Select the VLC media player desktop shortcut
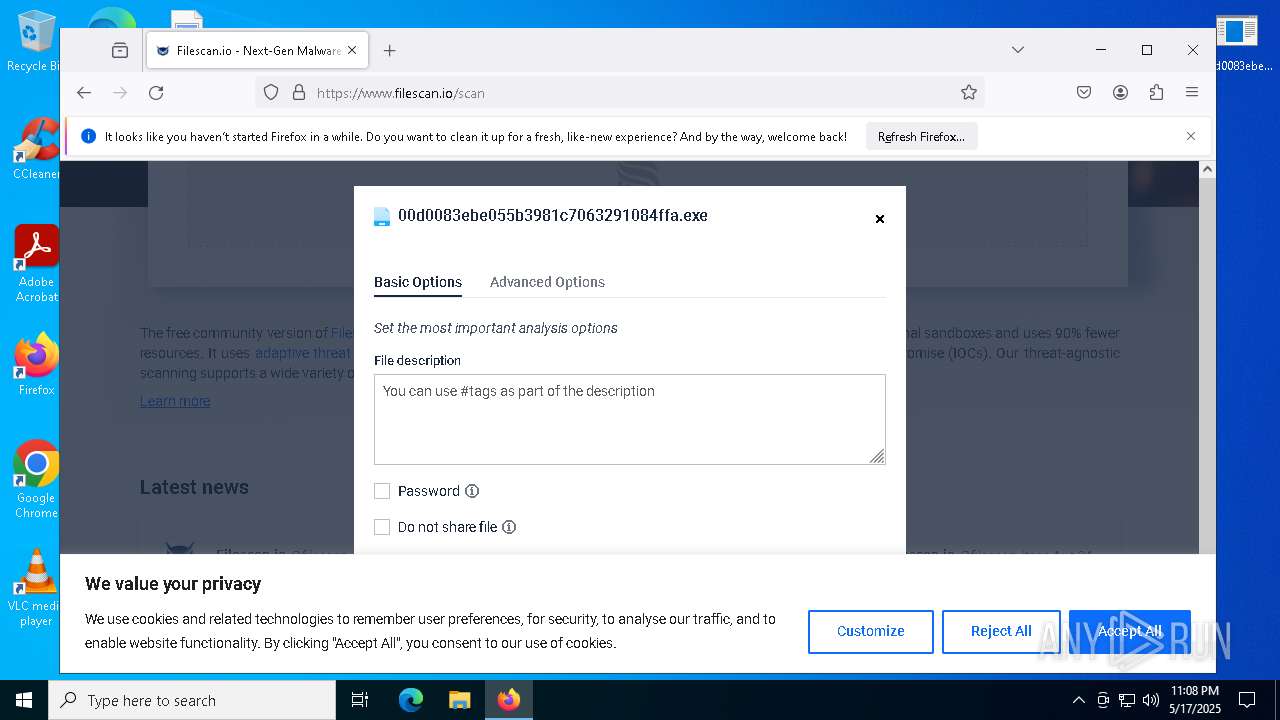Screen dimensions: 1280x720 tap(36, 588)
